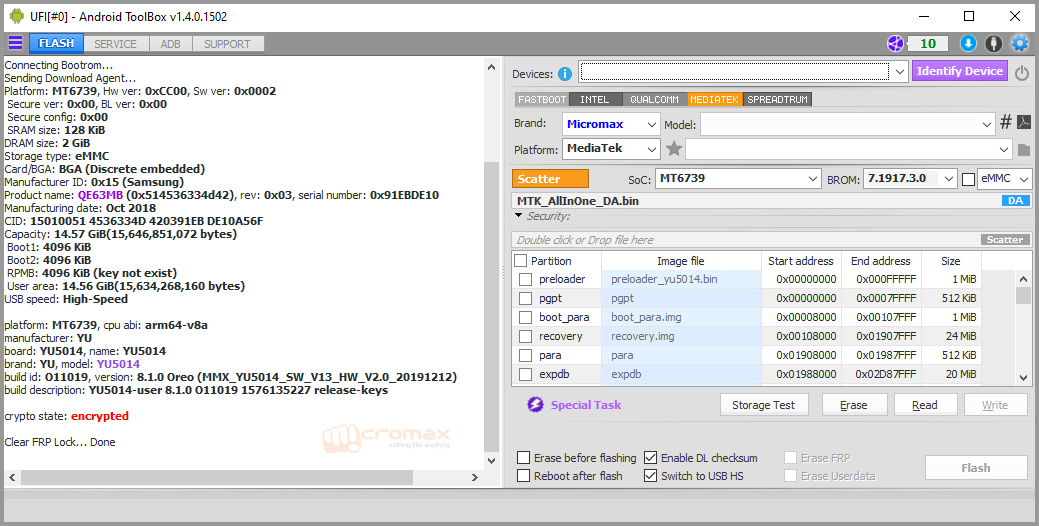Check the preloader partition checkbox
The height and width of the screenshot is (526, 1039).
pyautogui.click(x=525, y=280)
